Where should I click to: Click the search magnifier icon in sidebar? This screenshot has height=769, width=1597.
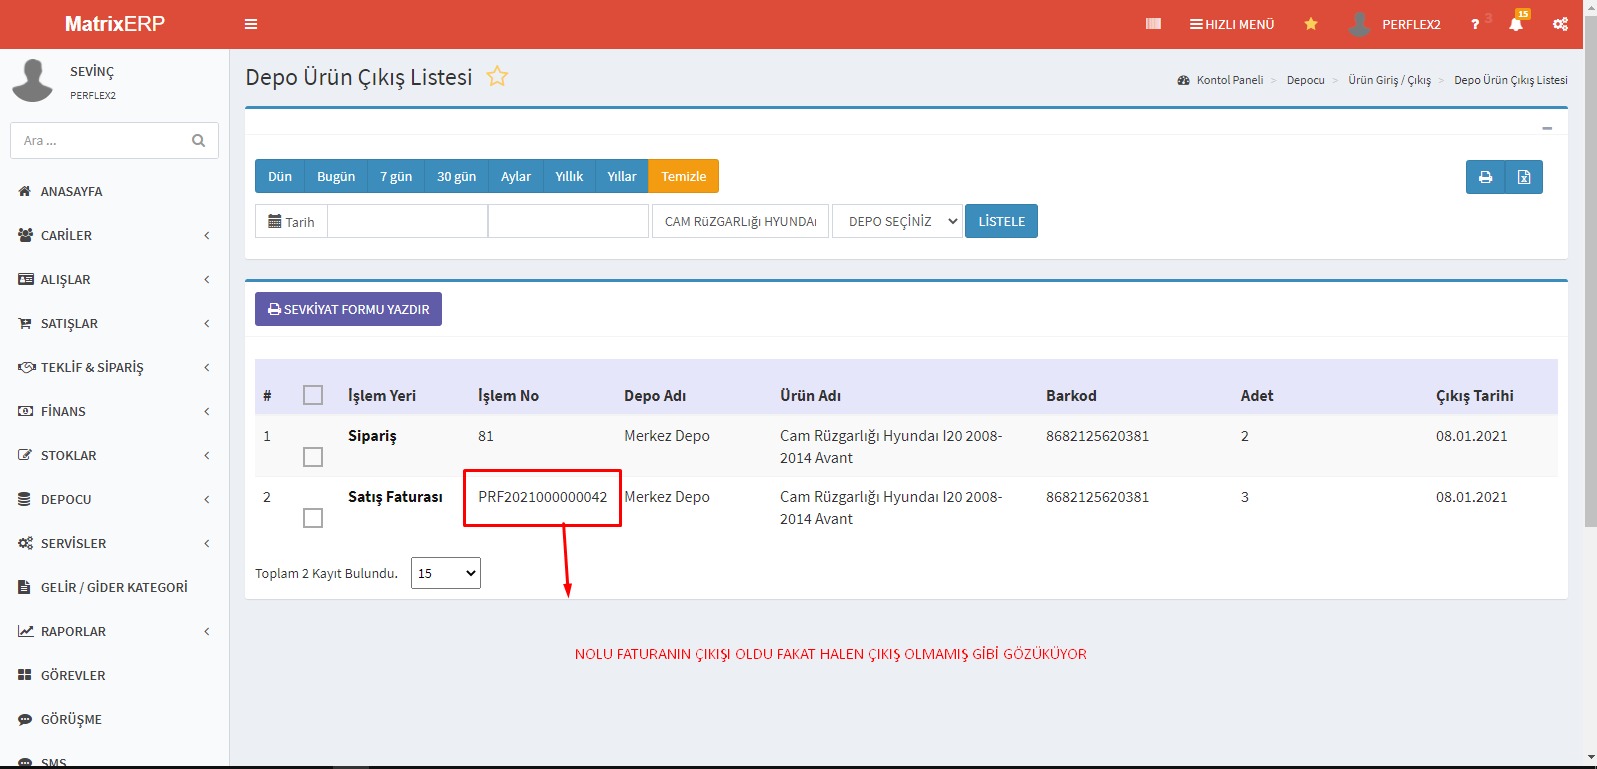coord(198,141)
